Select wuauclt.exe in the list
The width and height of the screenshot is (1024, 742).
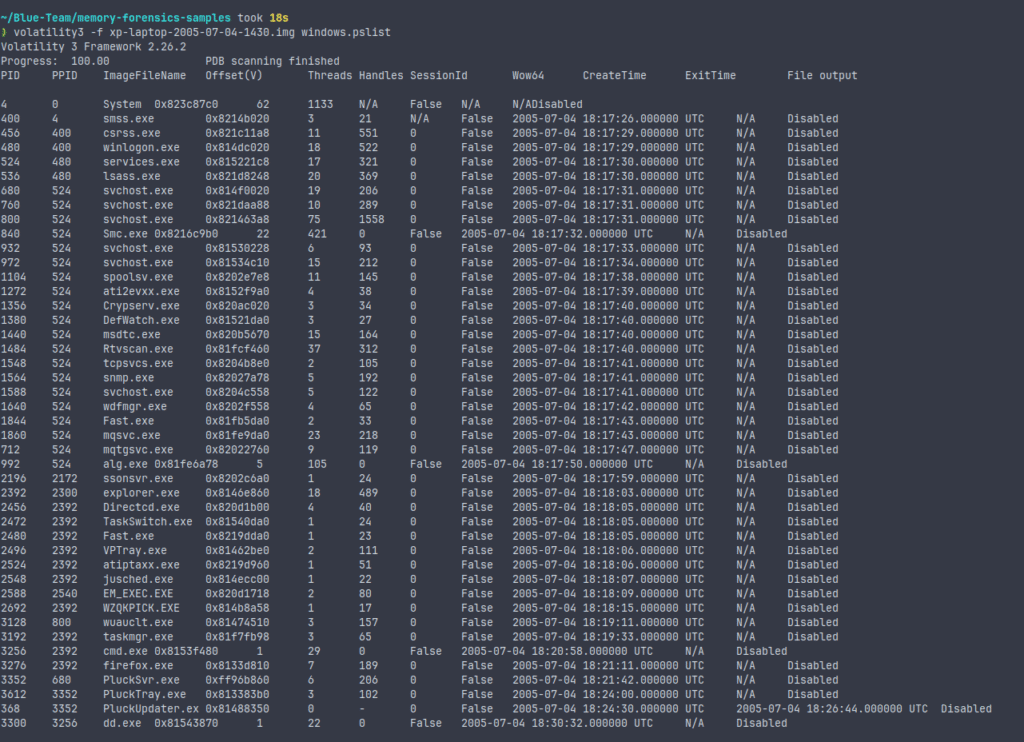(x=138, y=622)
